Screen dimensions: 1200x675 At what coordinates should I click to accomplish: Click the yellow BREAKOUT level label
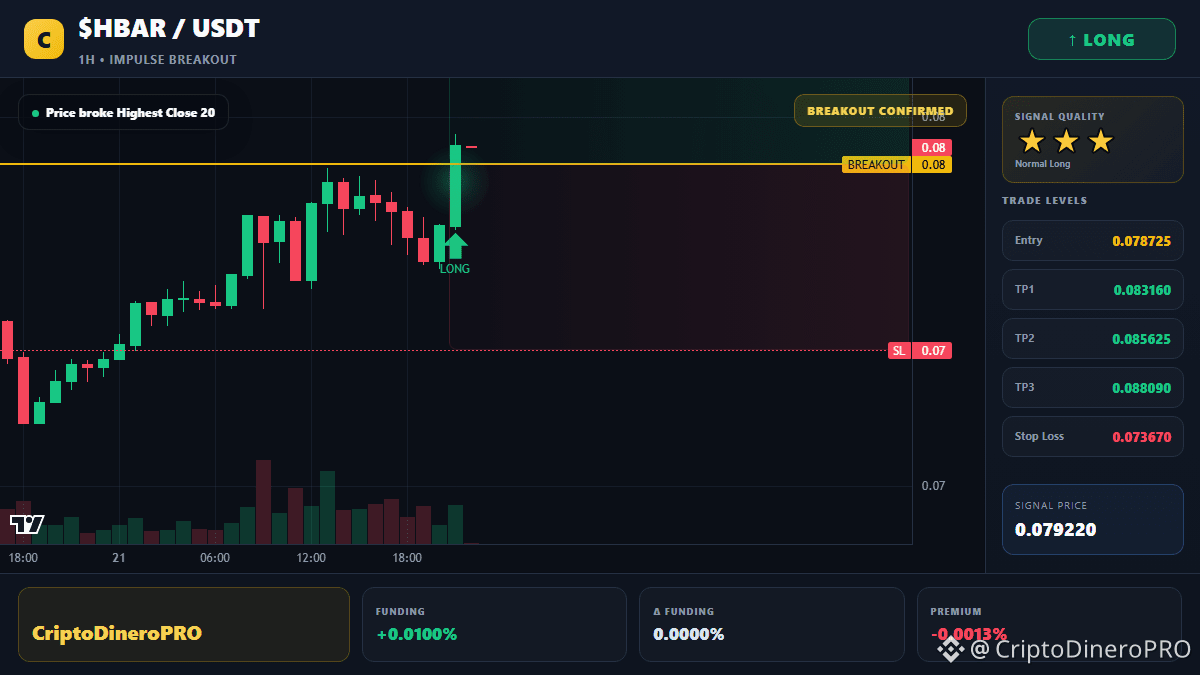point(876,165)
